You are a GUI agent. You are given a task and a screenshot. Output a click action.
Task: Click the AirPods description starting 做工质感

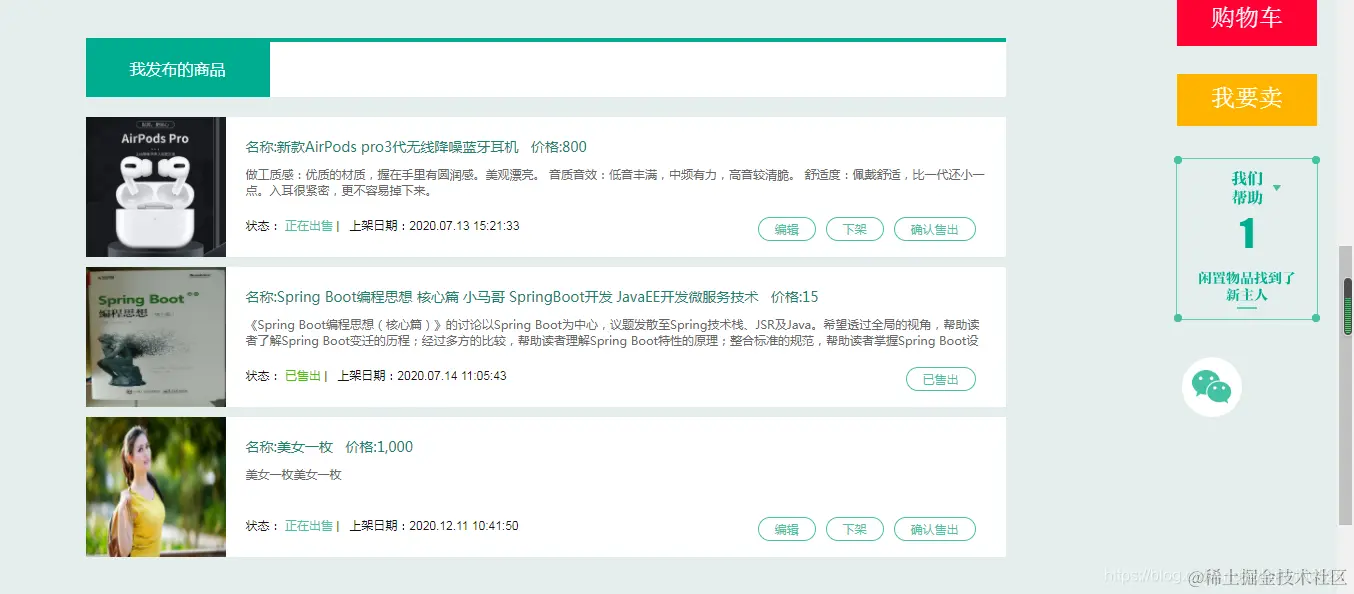(x=615, y=183)
